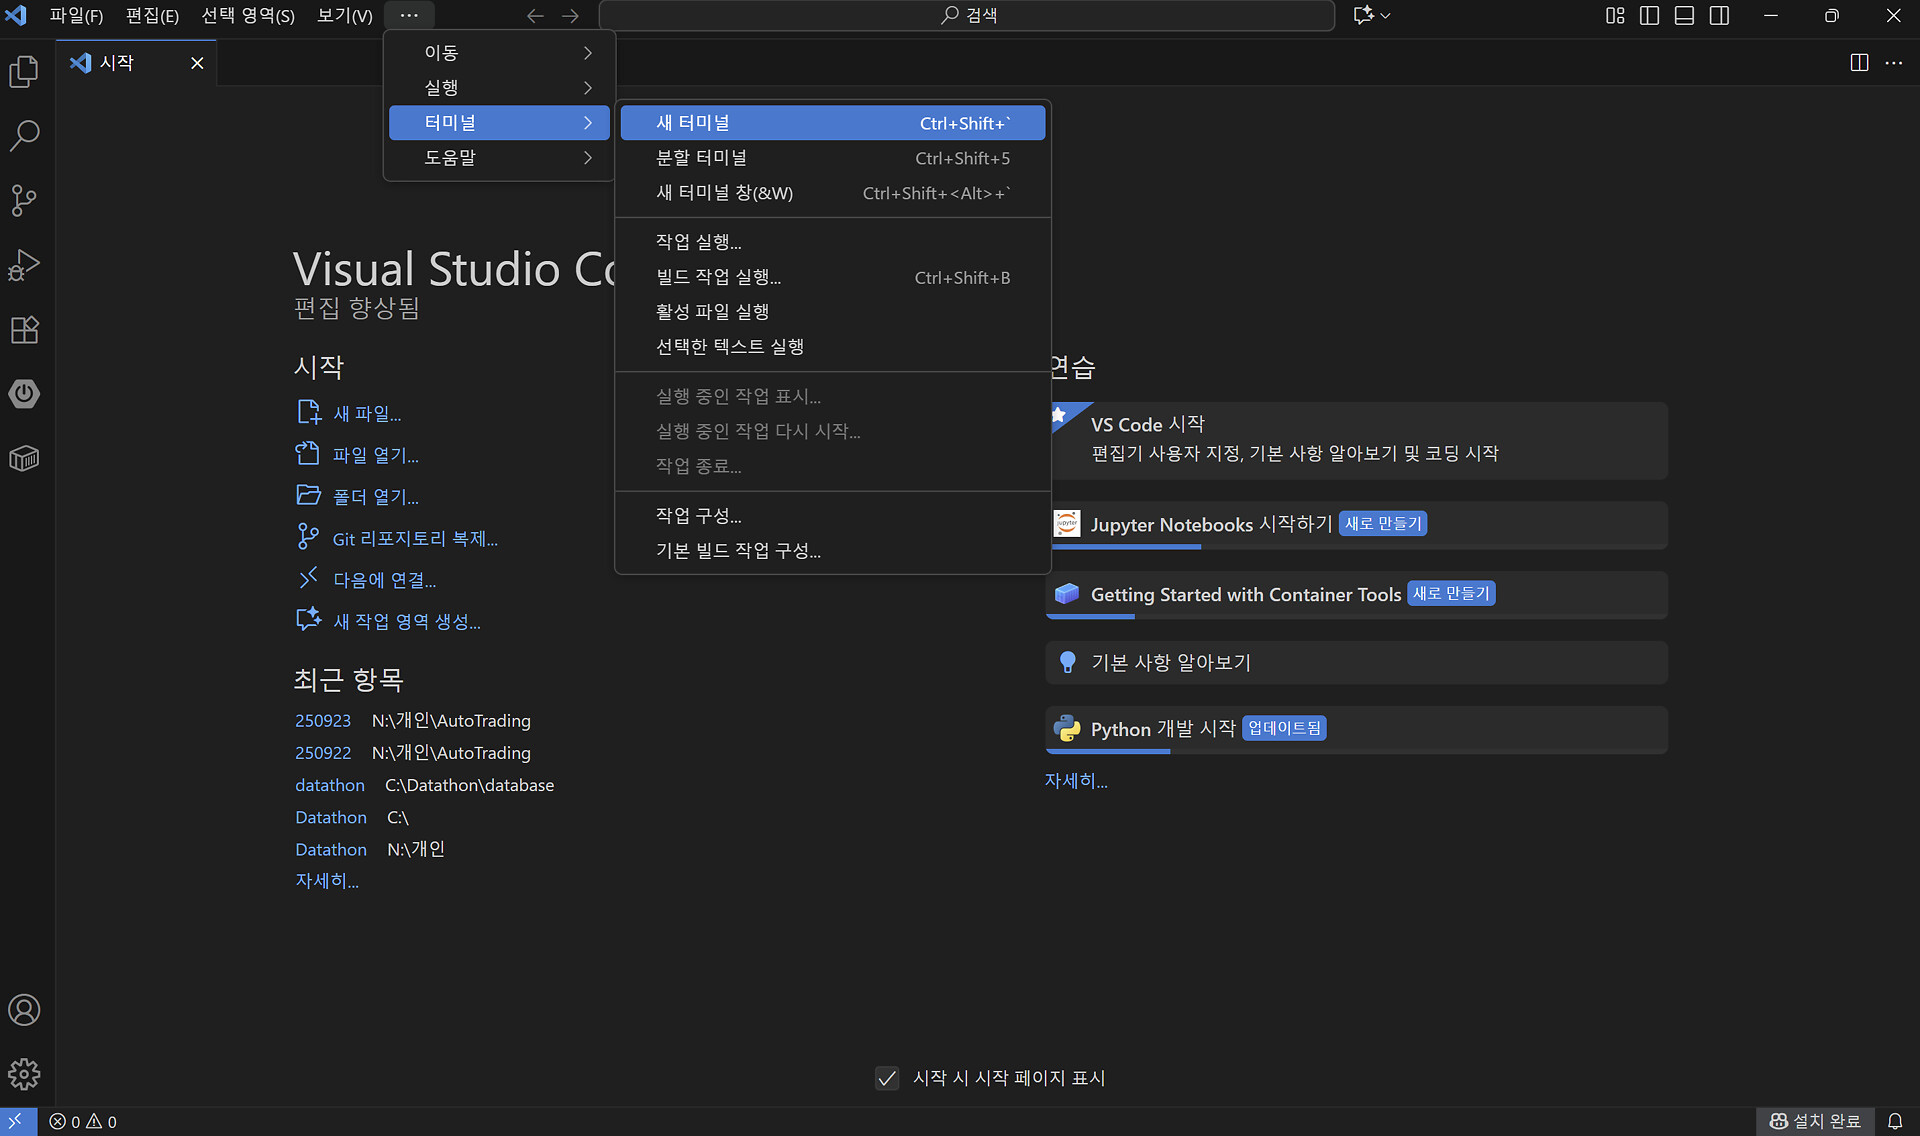This screenshot has height=1136, width=1920.
Task: Toggle the bottom panel layout button
Action: [1684, 15]
